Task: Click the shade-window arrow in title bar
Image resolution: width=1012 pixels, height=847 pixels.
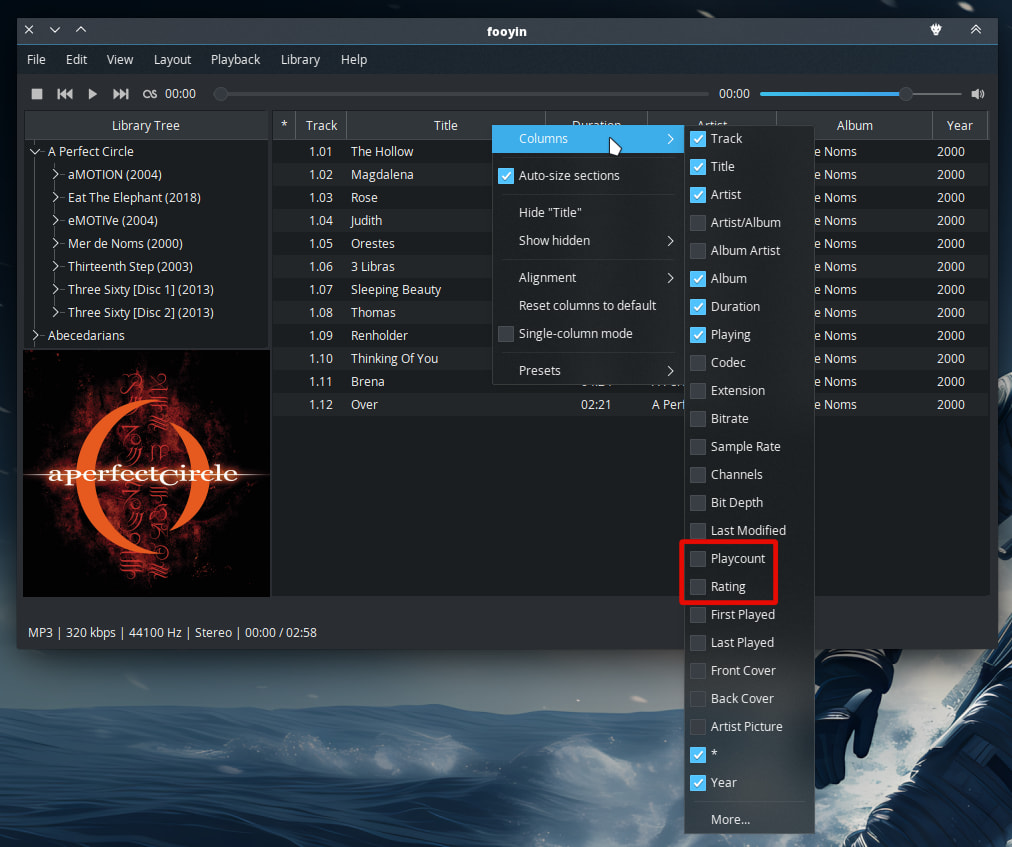Action: click(975, 30)
